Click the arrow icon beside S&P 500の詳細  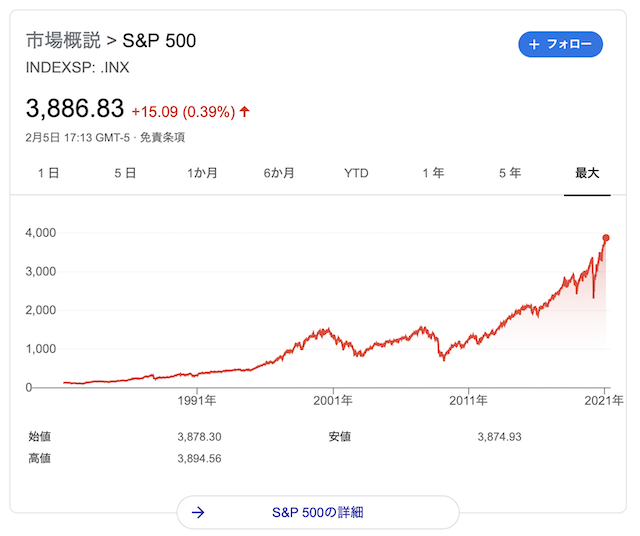click(x=198, y=512)
